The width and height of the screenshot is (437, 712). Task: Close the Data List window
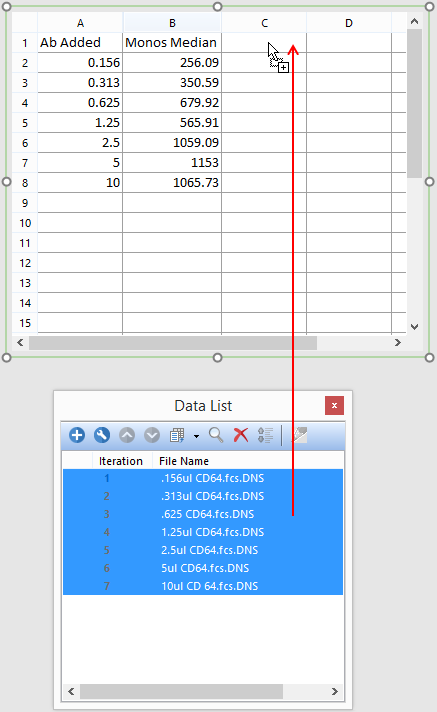[x=334, y=405]
